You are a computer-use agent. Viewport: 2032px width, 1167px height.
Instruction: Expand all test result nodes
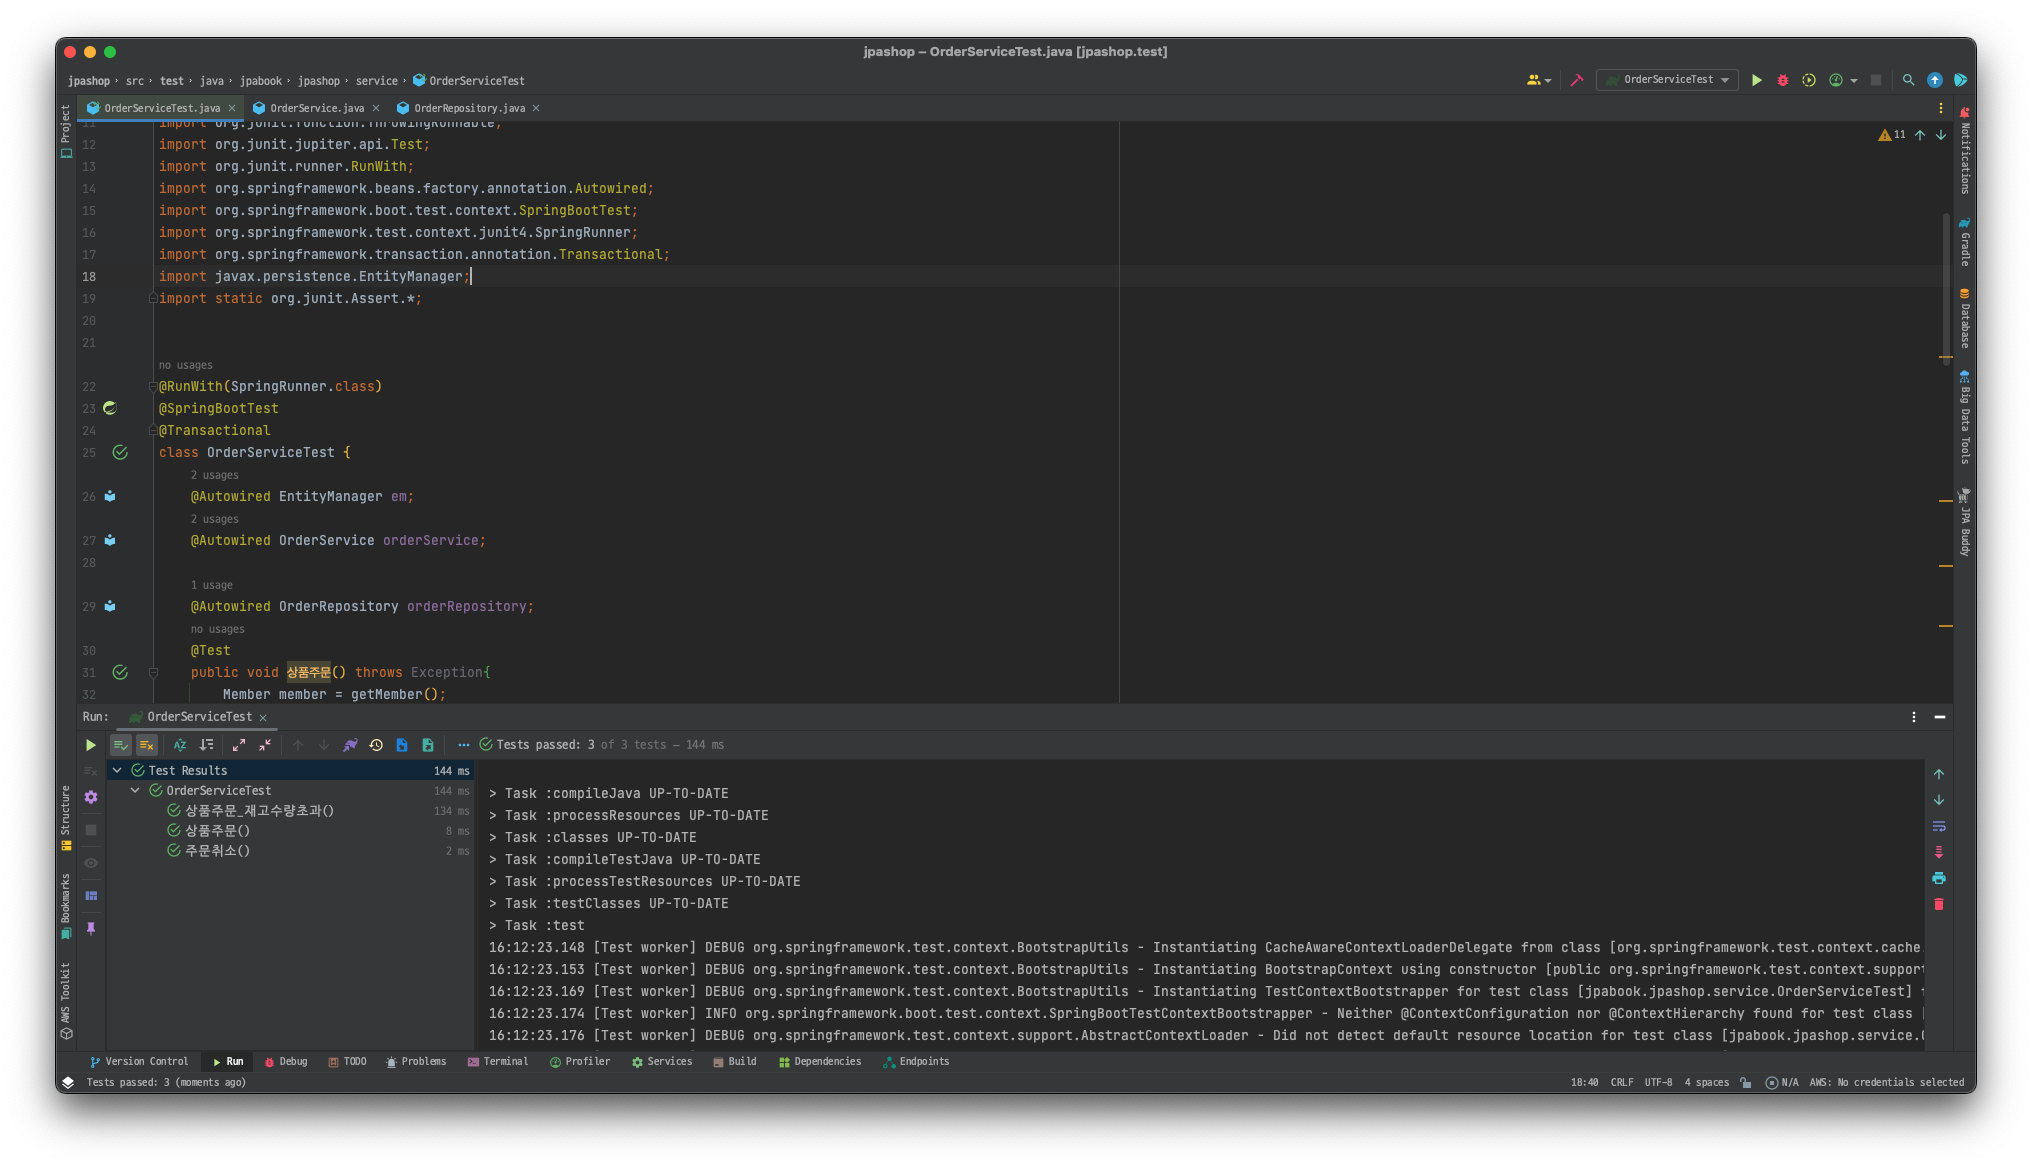239,745
